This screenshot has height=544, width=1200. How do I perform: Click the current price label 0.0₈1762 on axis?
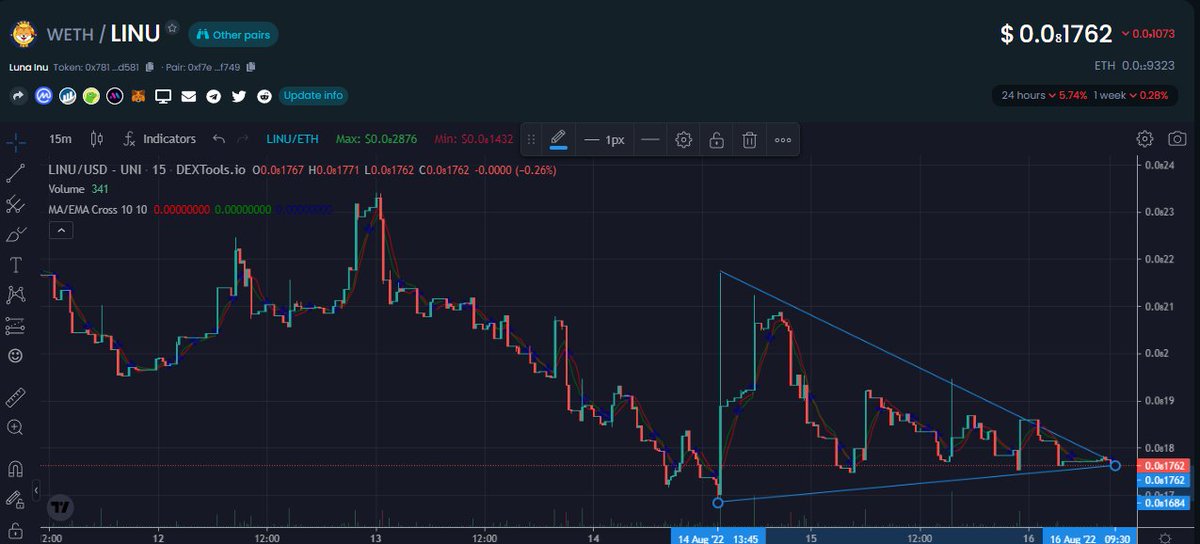click(1164, 466)
